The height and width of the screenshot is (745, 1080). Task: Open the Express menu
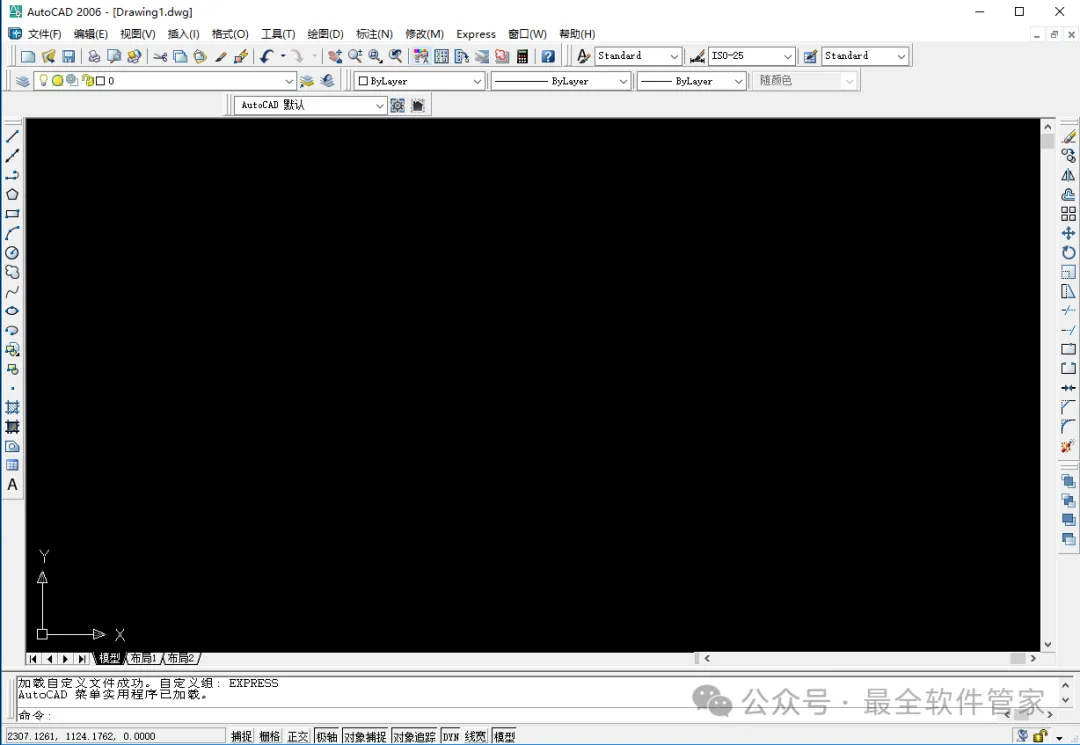pyautogui.click(x=476, y=34)
